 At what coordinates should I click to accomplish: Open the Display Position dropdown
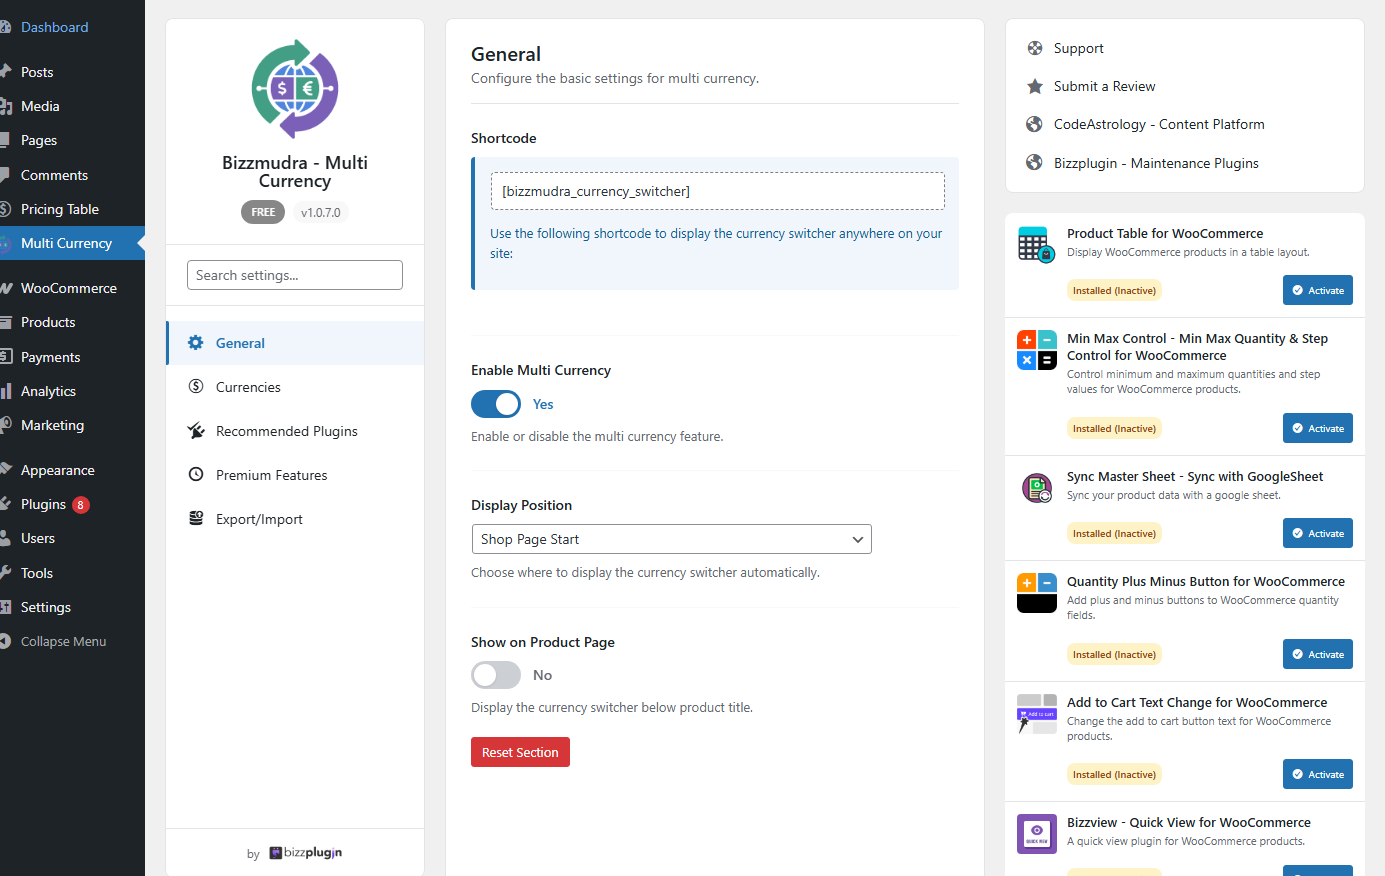[671, 539]
